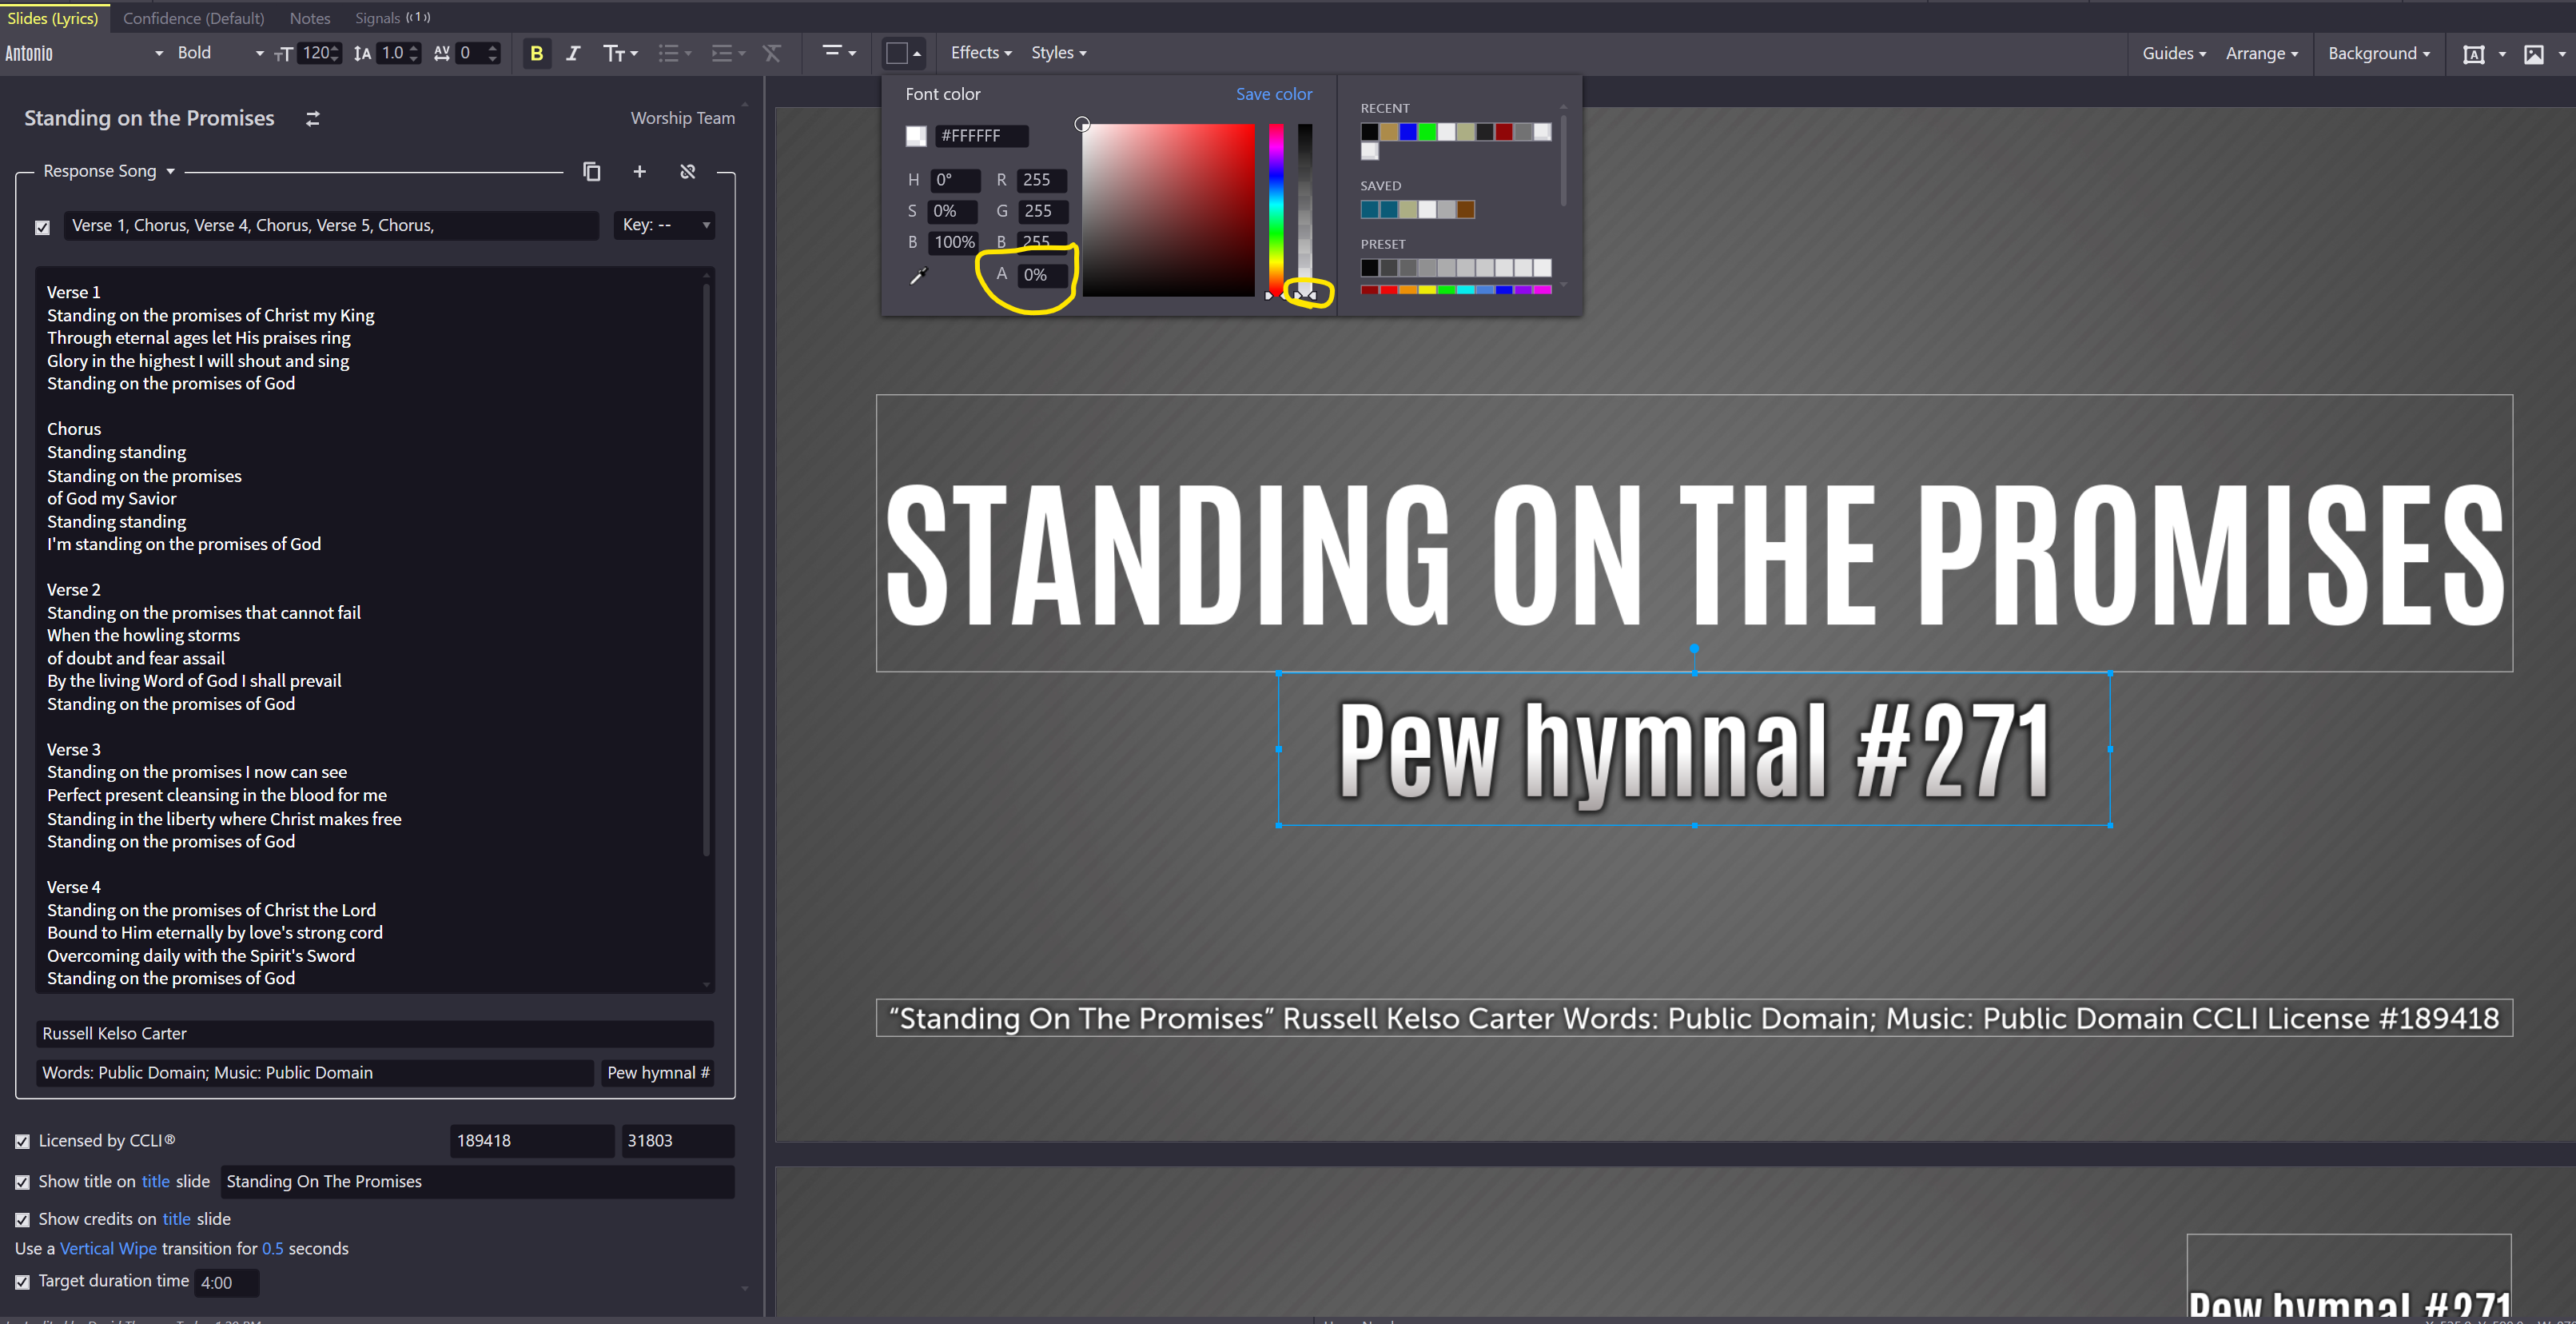Toggle Bold text formatting
2576x1324 pixels.
click(536, 54)
